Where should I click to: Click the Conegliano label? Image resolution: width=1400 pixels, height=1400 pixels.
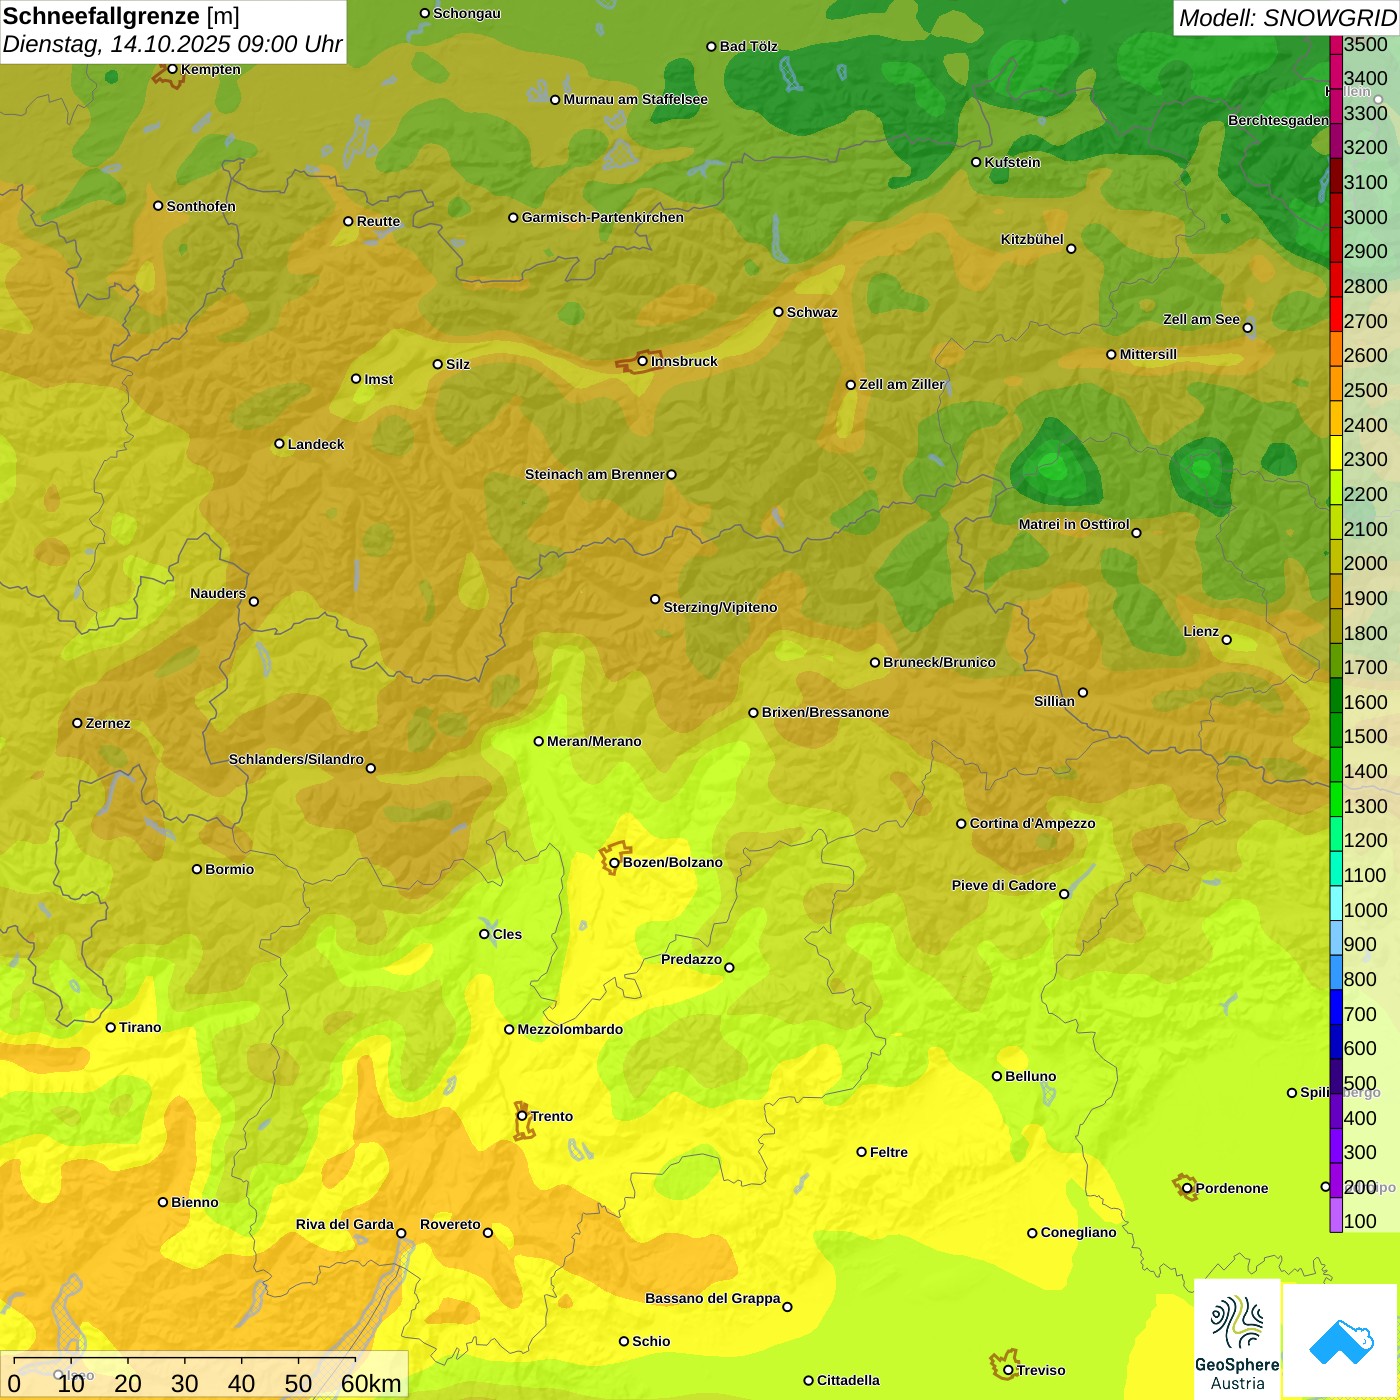[1078, 1232]
